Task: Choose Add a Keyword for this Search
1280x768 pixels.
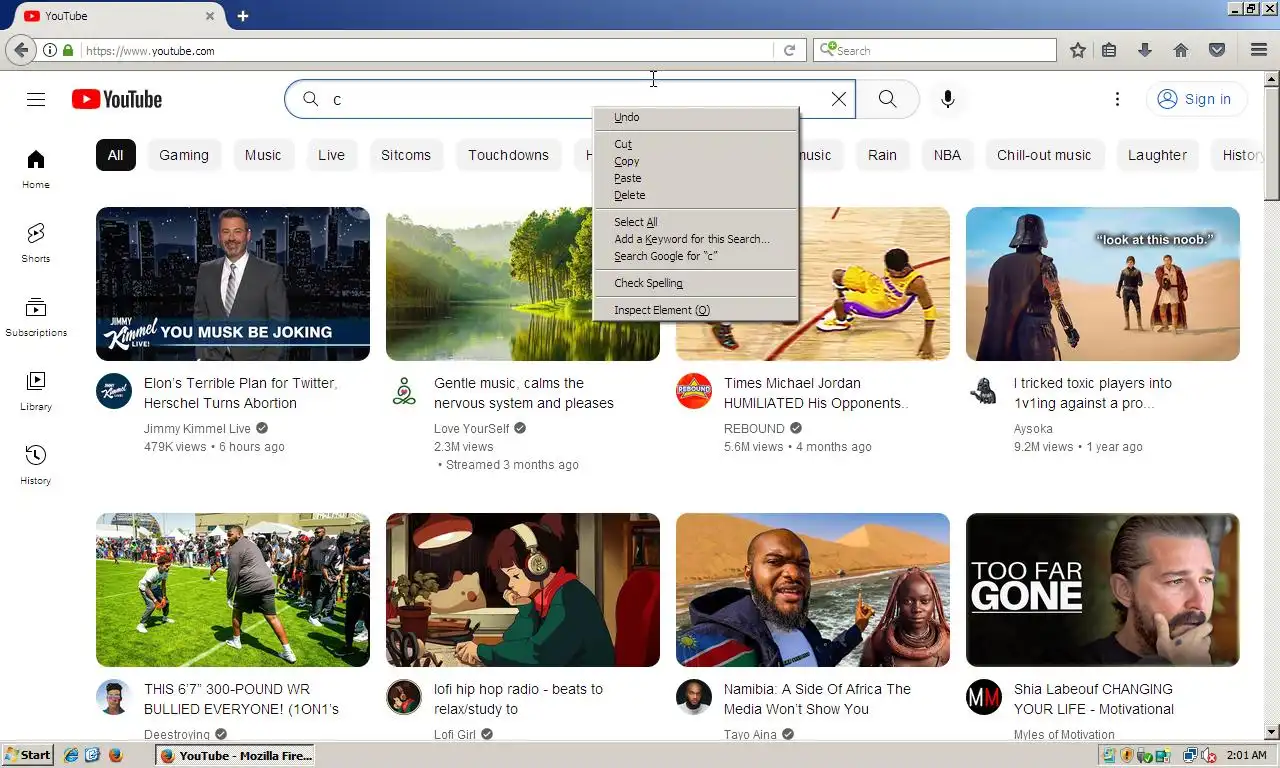Action: click(696, 239)
